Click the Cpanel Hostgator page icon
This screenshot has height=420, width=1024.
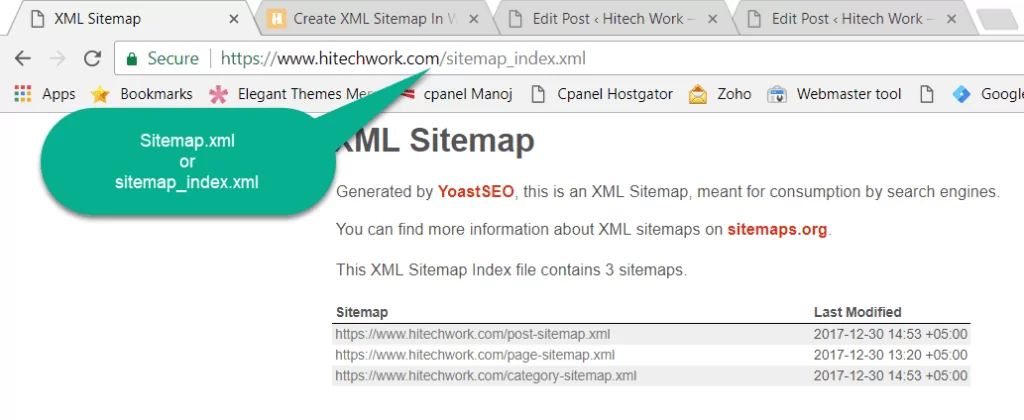(x=537, y=95)
